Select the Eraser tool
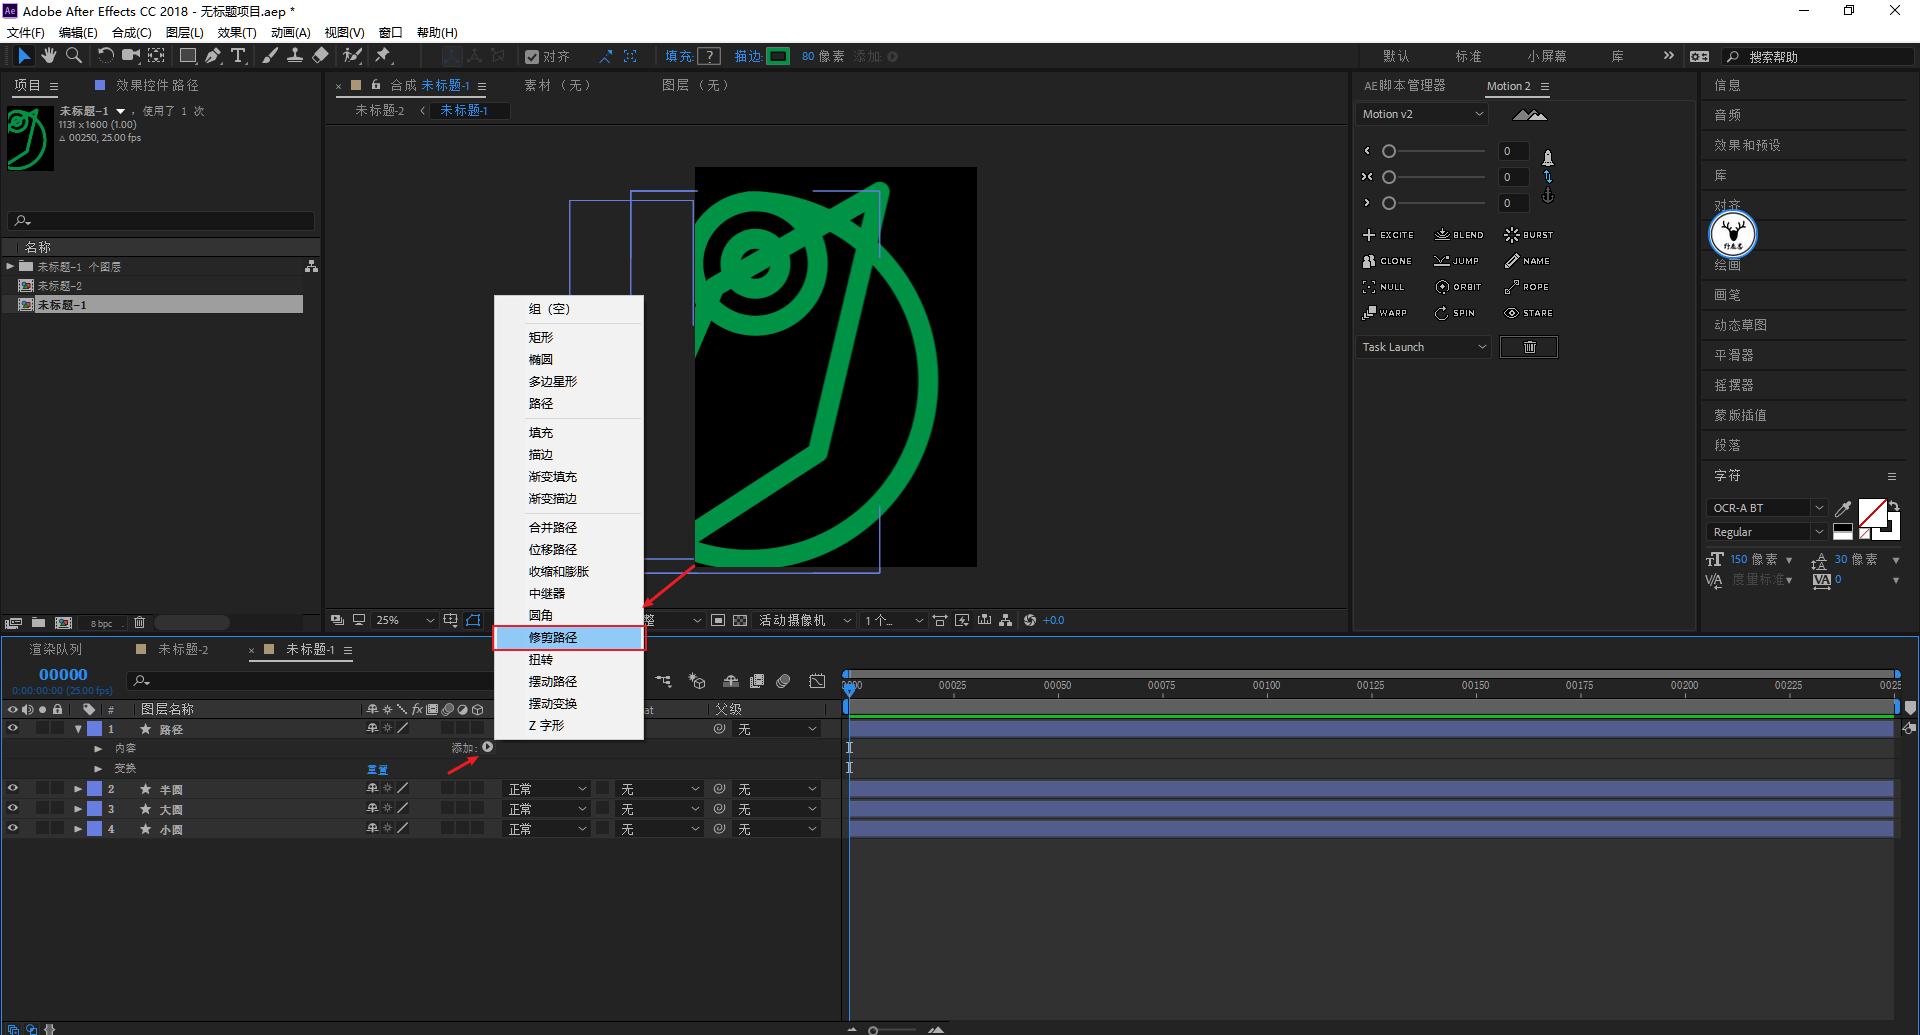This screenshot has width=1920, height=1035. [320, 56]
